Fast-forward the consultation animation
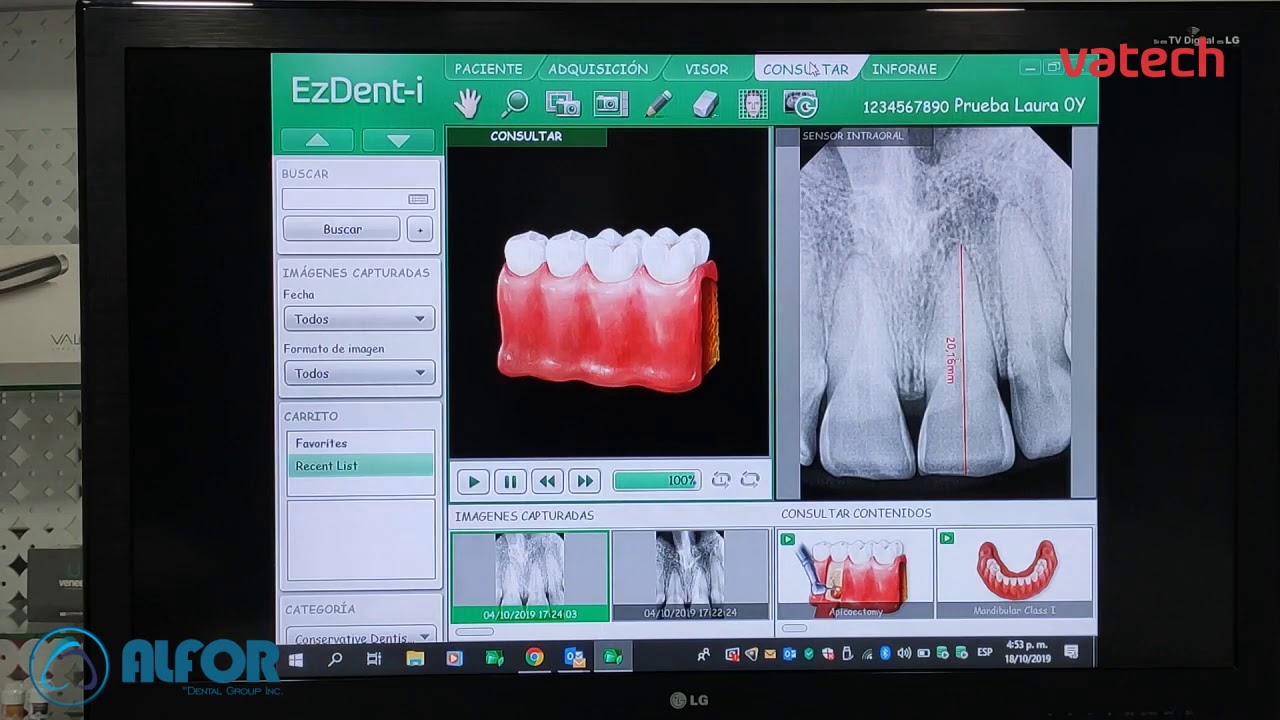1280x720 pixels. tap(584, 481)
